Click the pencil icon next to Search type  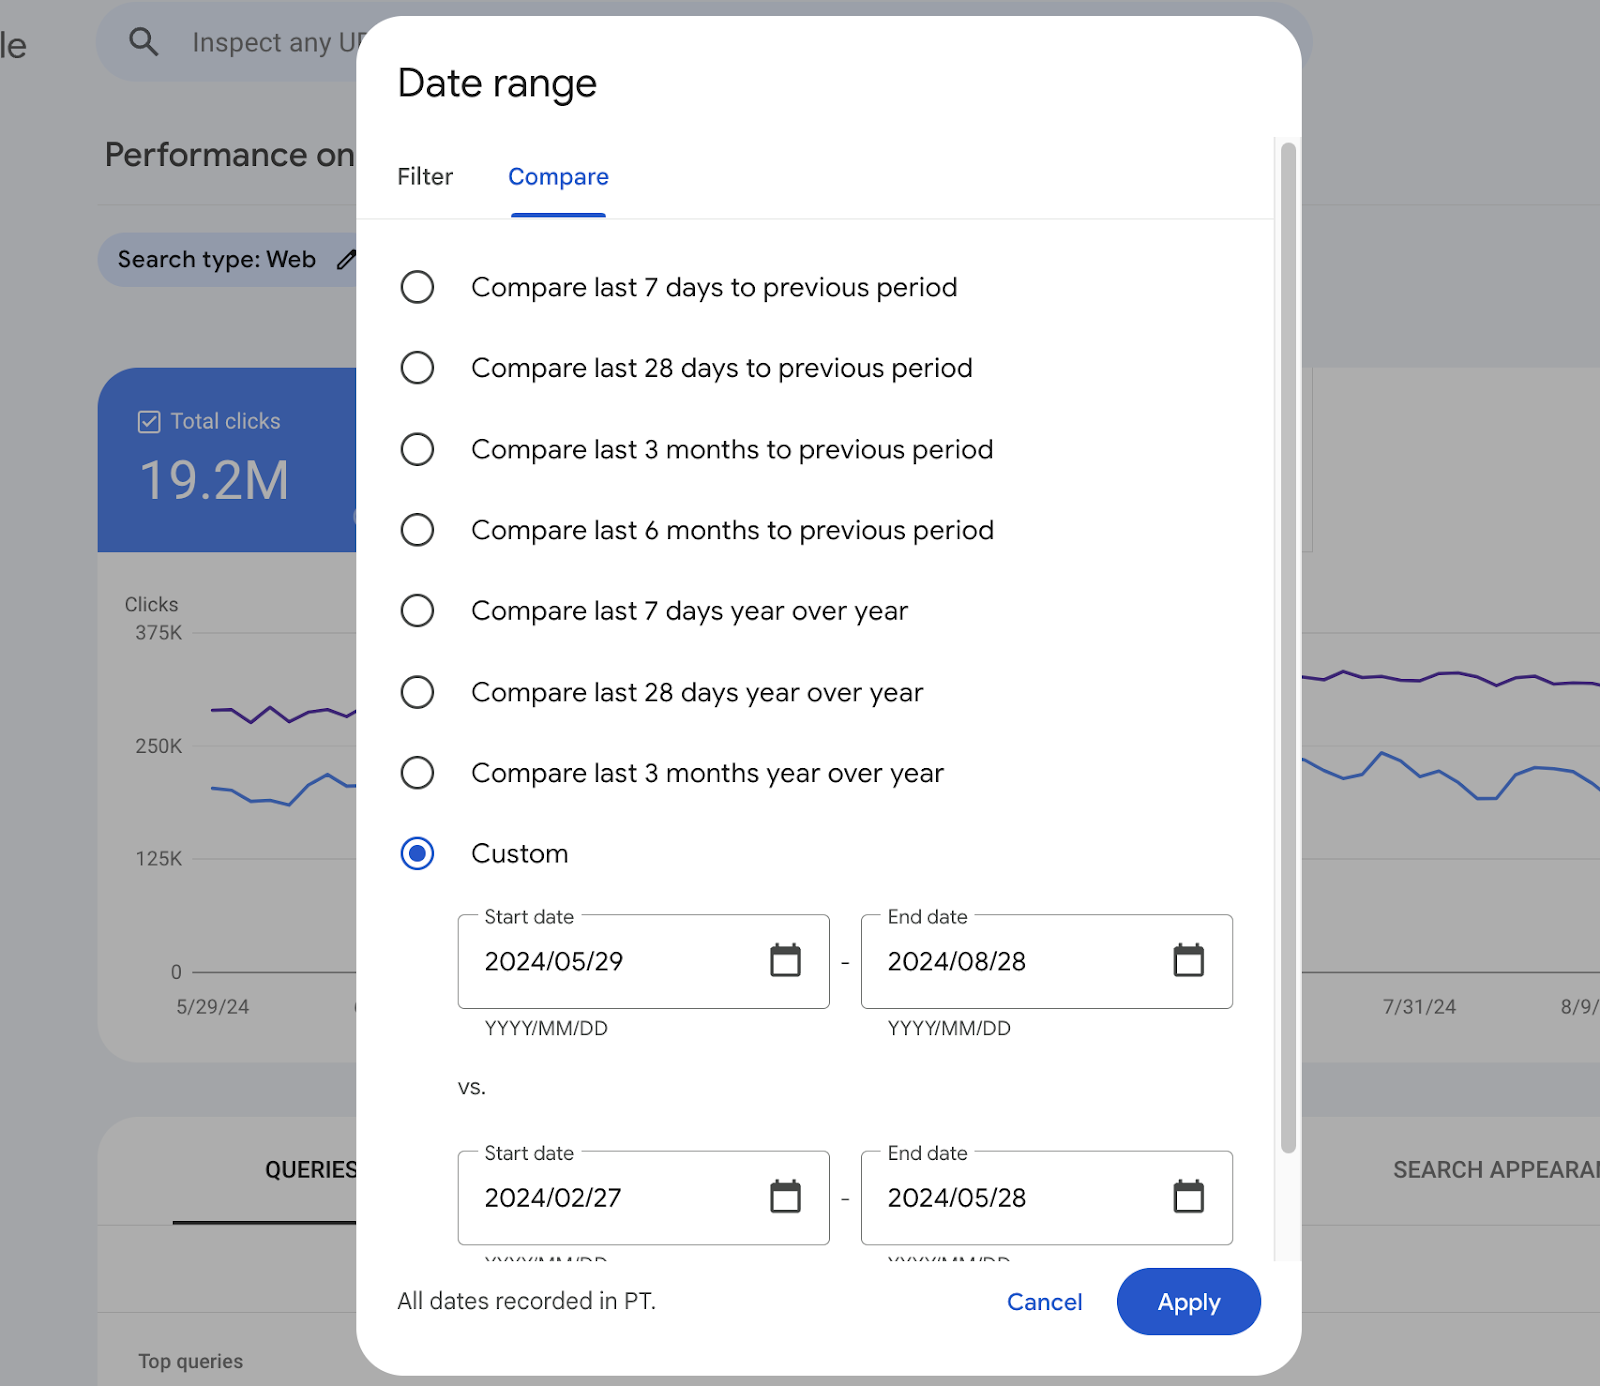(346, 259)
